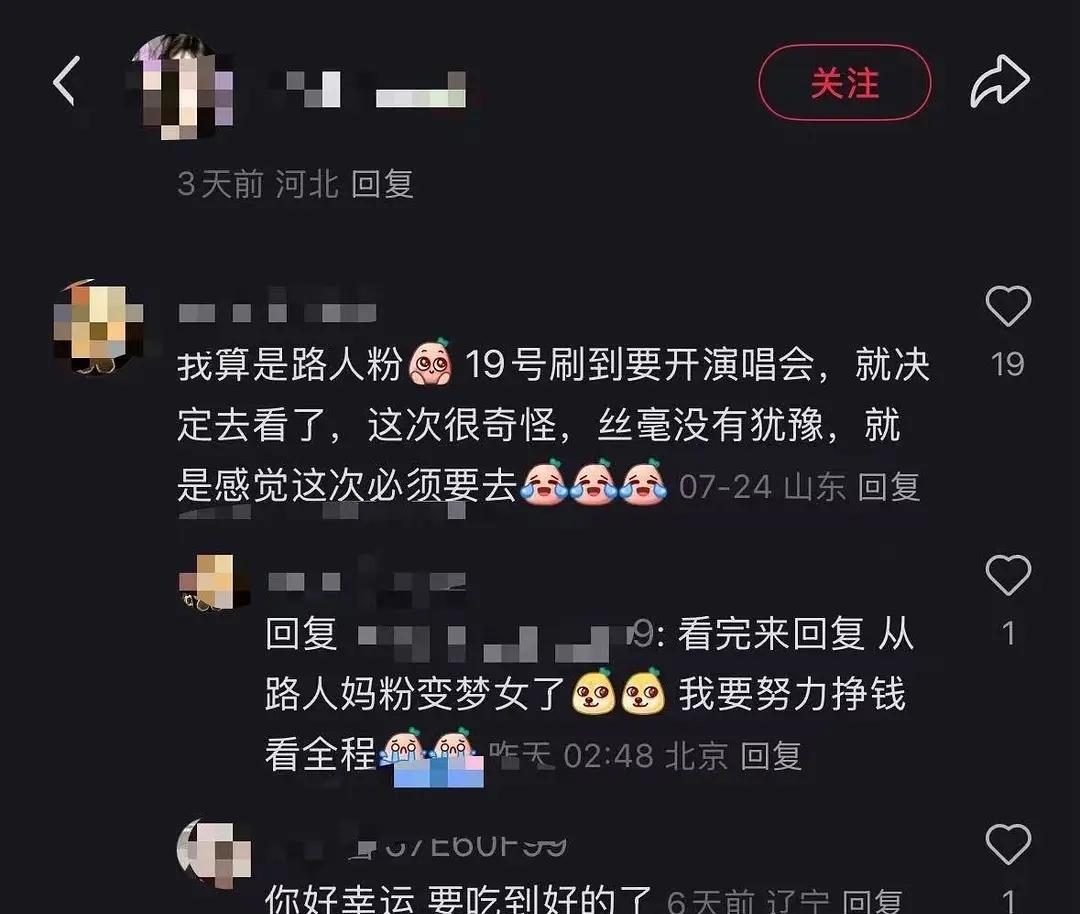1080x914 pixels.
Task: Open the post author's avatar
Action: (182, 86)
